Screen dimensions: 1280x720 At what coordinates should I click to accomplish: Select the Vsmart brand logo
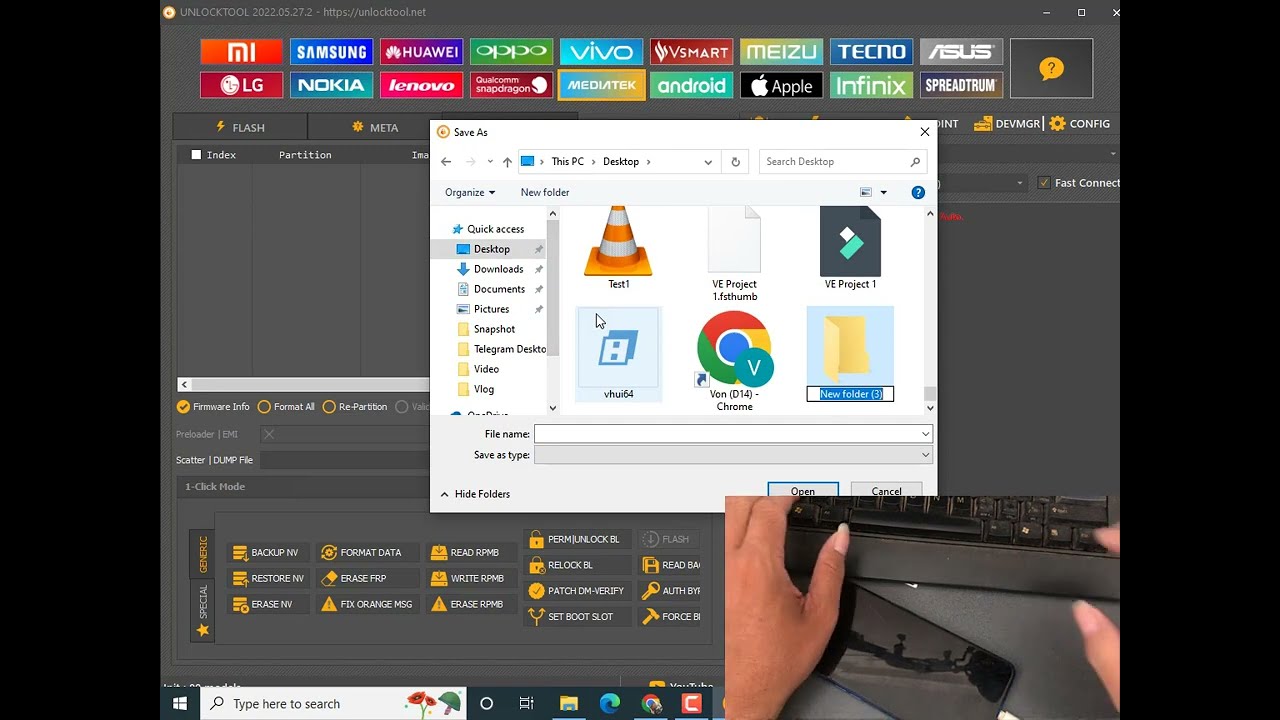click(691, 52)
